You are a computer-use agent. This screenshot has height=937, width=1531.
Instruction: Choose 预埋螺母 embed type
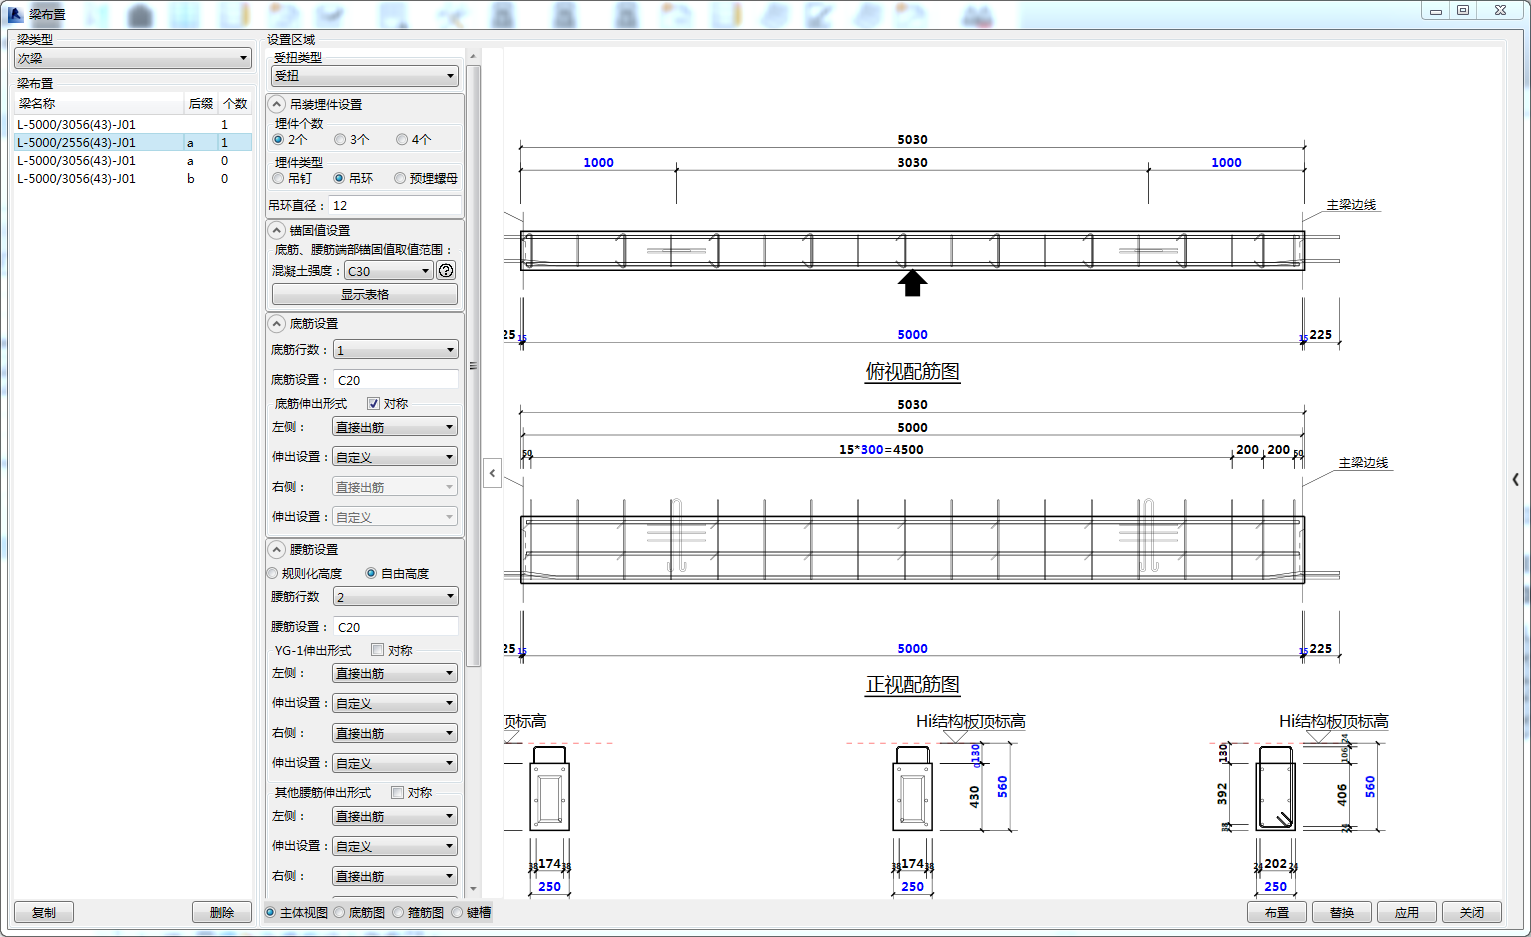[x=426, y=179]
